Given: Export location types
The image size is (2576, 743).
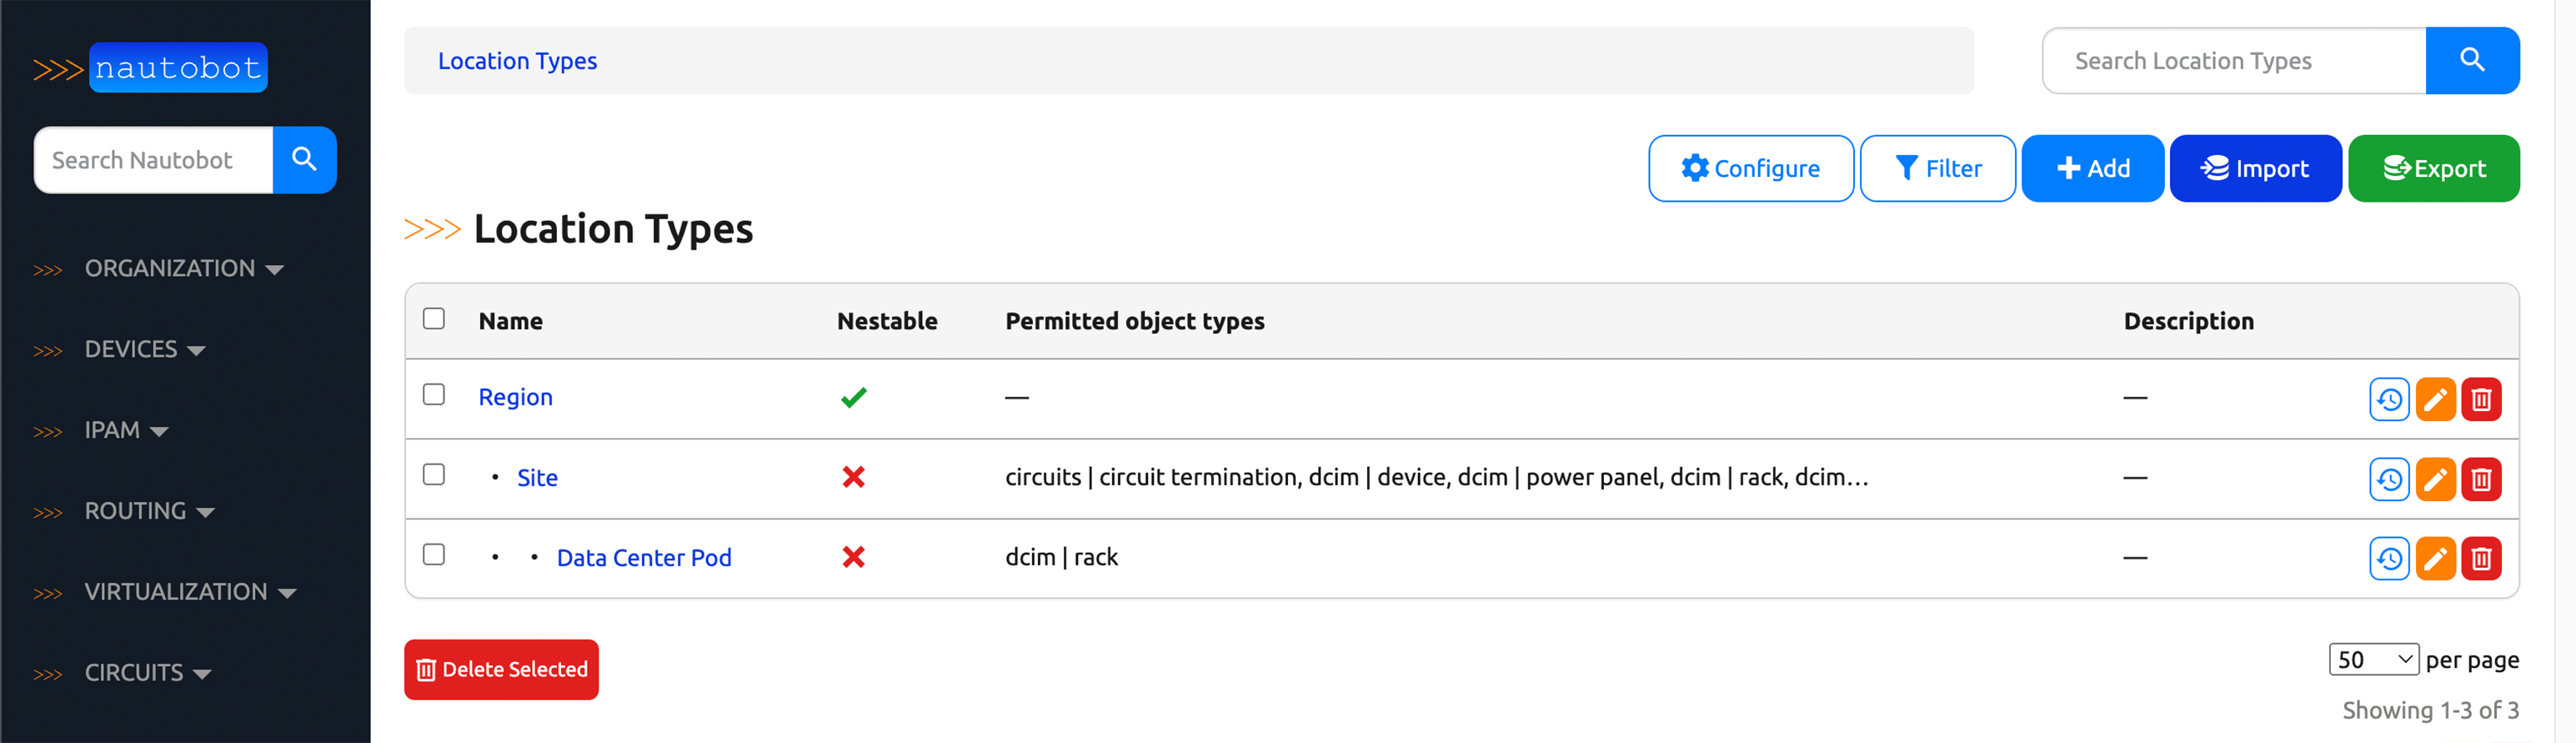Looking at the screenshot, I should click(2434, 168).
